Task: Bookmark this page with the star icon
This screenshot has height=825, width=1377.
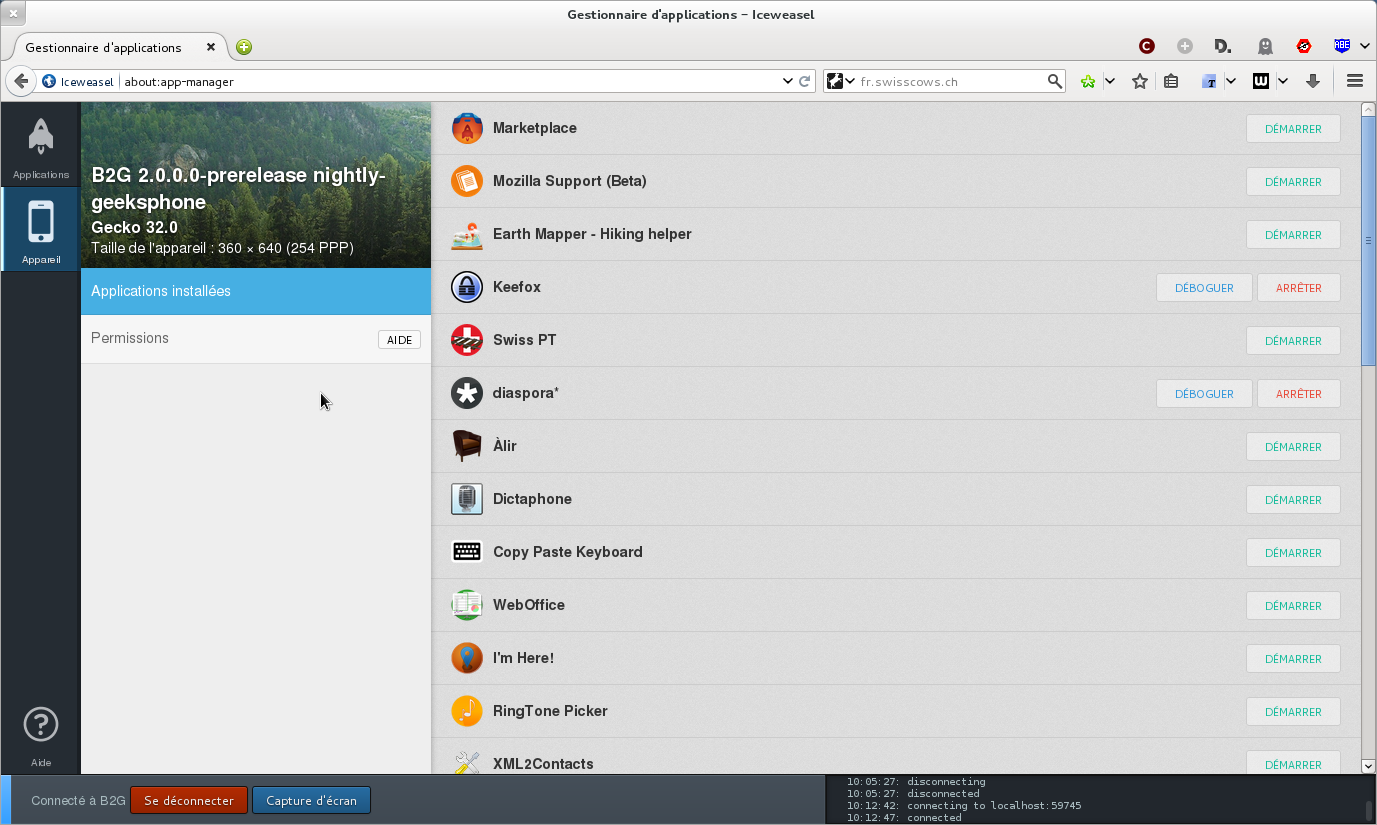Action: (1140, 81)
